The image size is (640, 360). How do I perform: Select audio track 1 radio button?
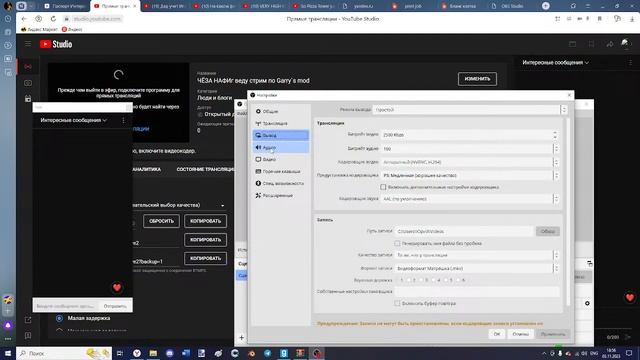[397, 280]
